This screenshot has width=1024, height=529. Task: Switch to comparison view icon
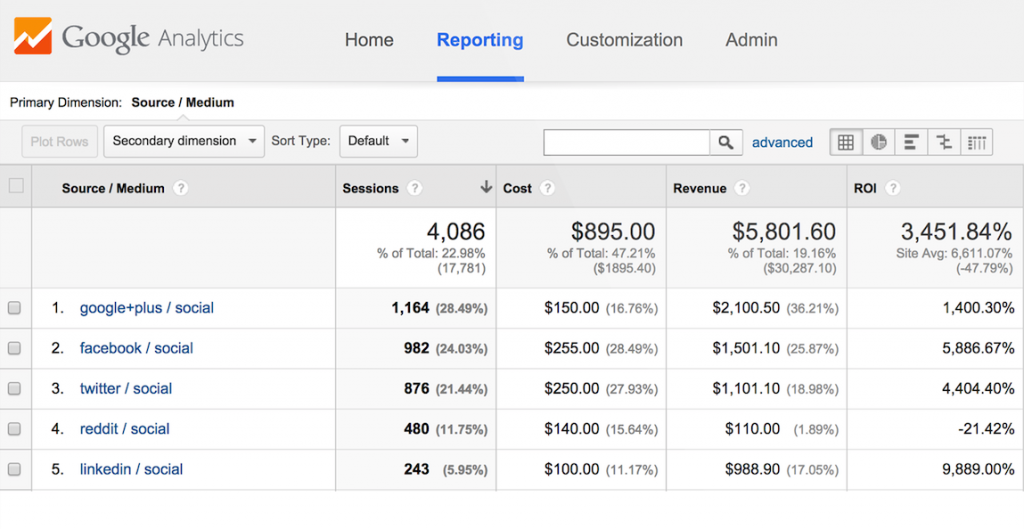(x=943, y=142)
